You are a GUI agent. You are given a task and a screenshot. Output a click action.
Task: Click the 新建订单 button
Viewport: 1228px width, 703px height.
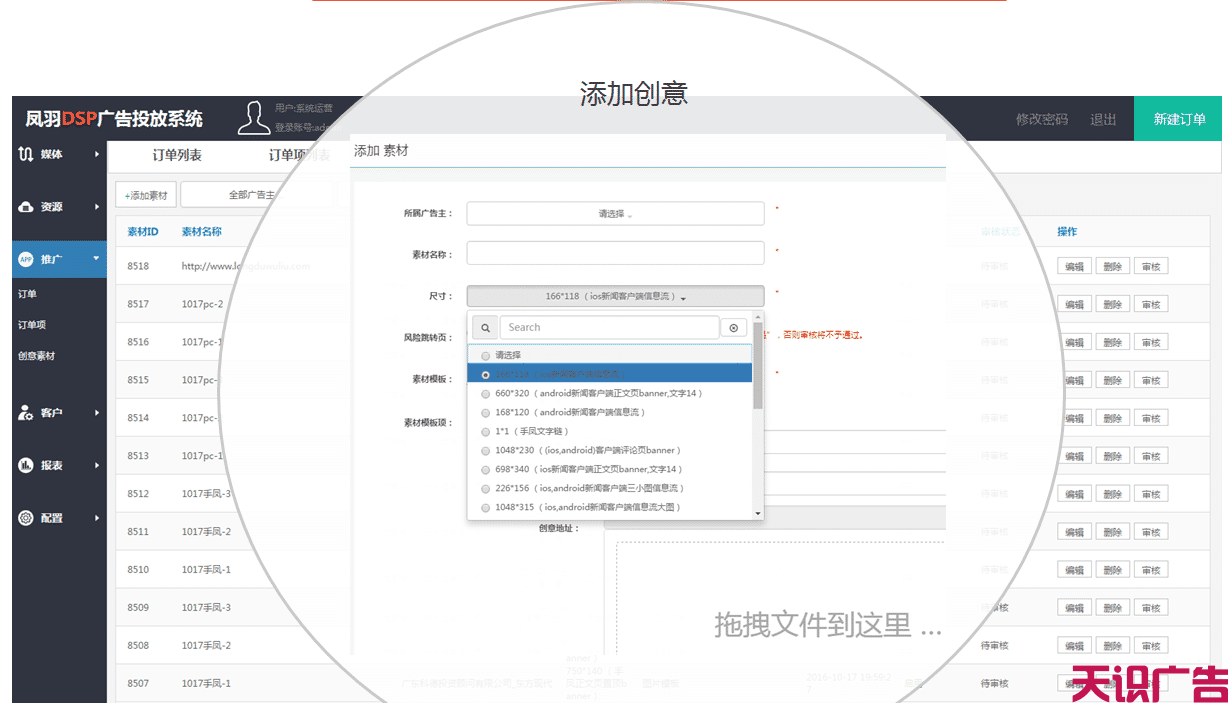1179,119
